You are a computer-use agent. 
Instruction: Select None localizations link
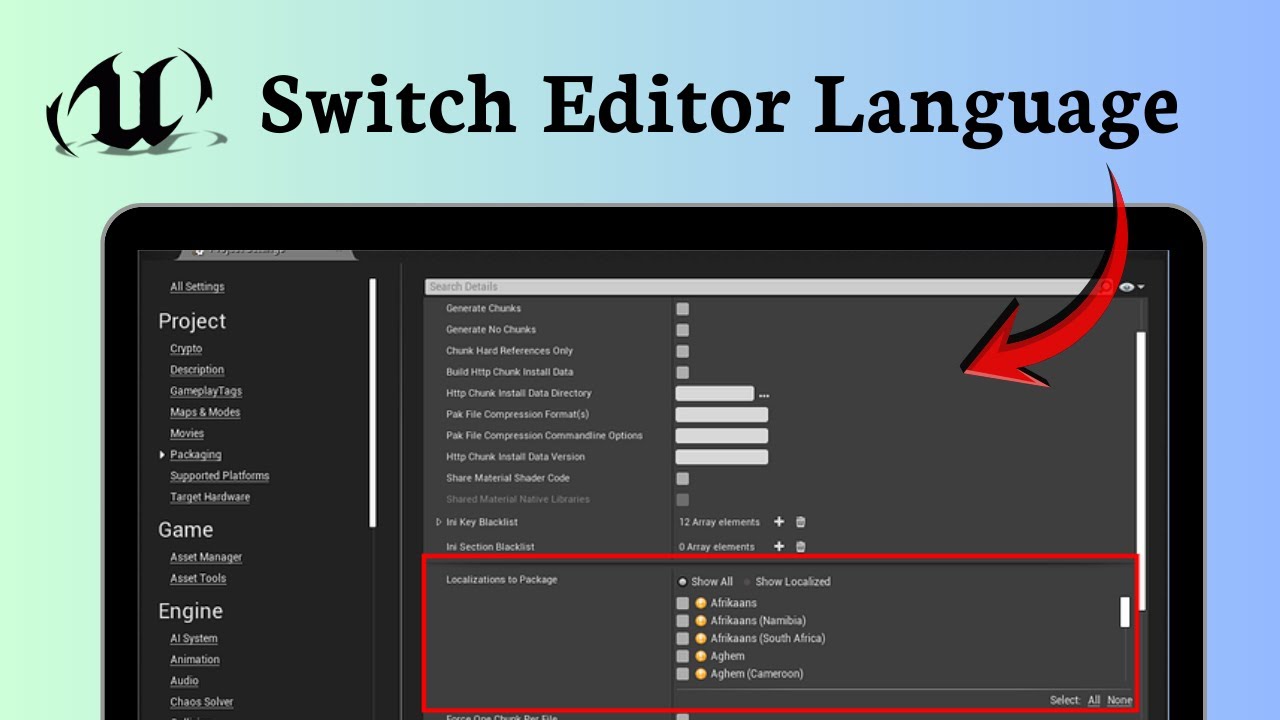tap(1120, 700)
